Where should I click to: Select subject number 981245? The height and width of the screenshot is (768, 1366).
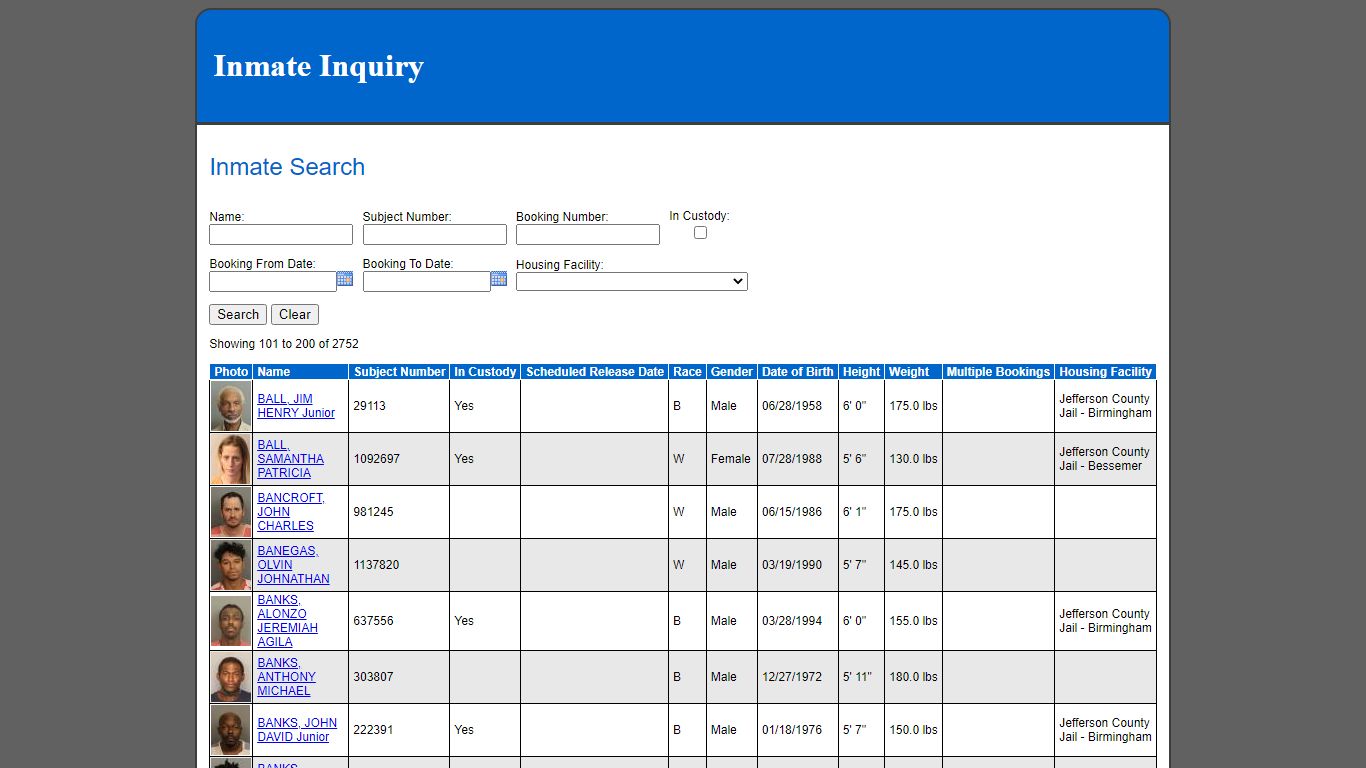click(373, 512)
